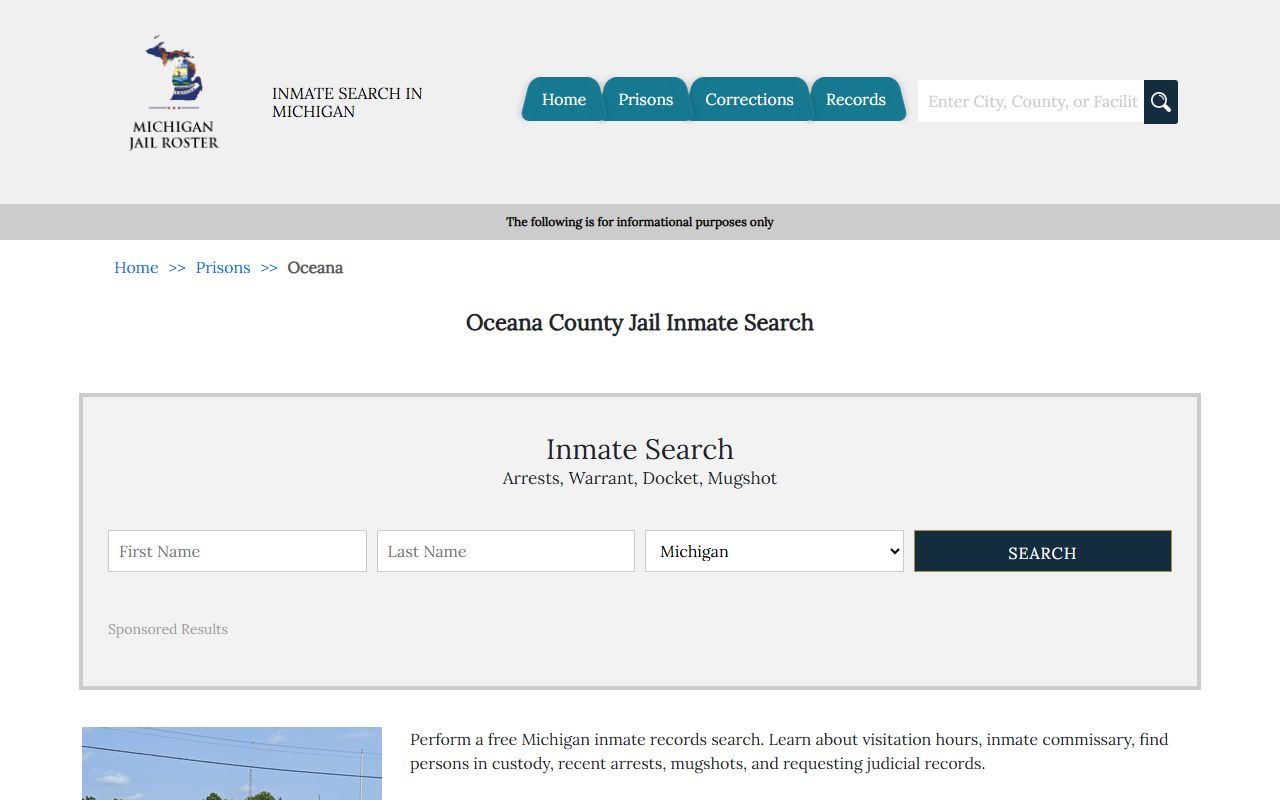The height and width of the screenshot is (800, 1280).
Task: Click the Oceana County Jail Inmate Search title
Action: point(640,323)
